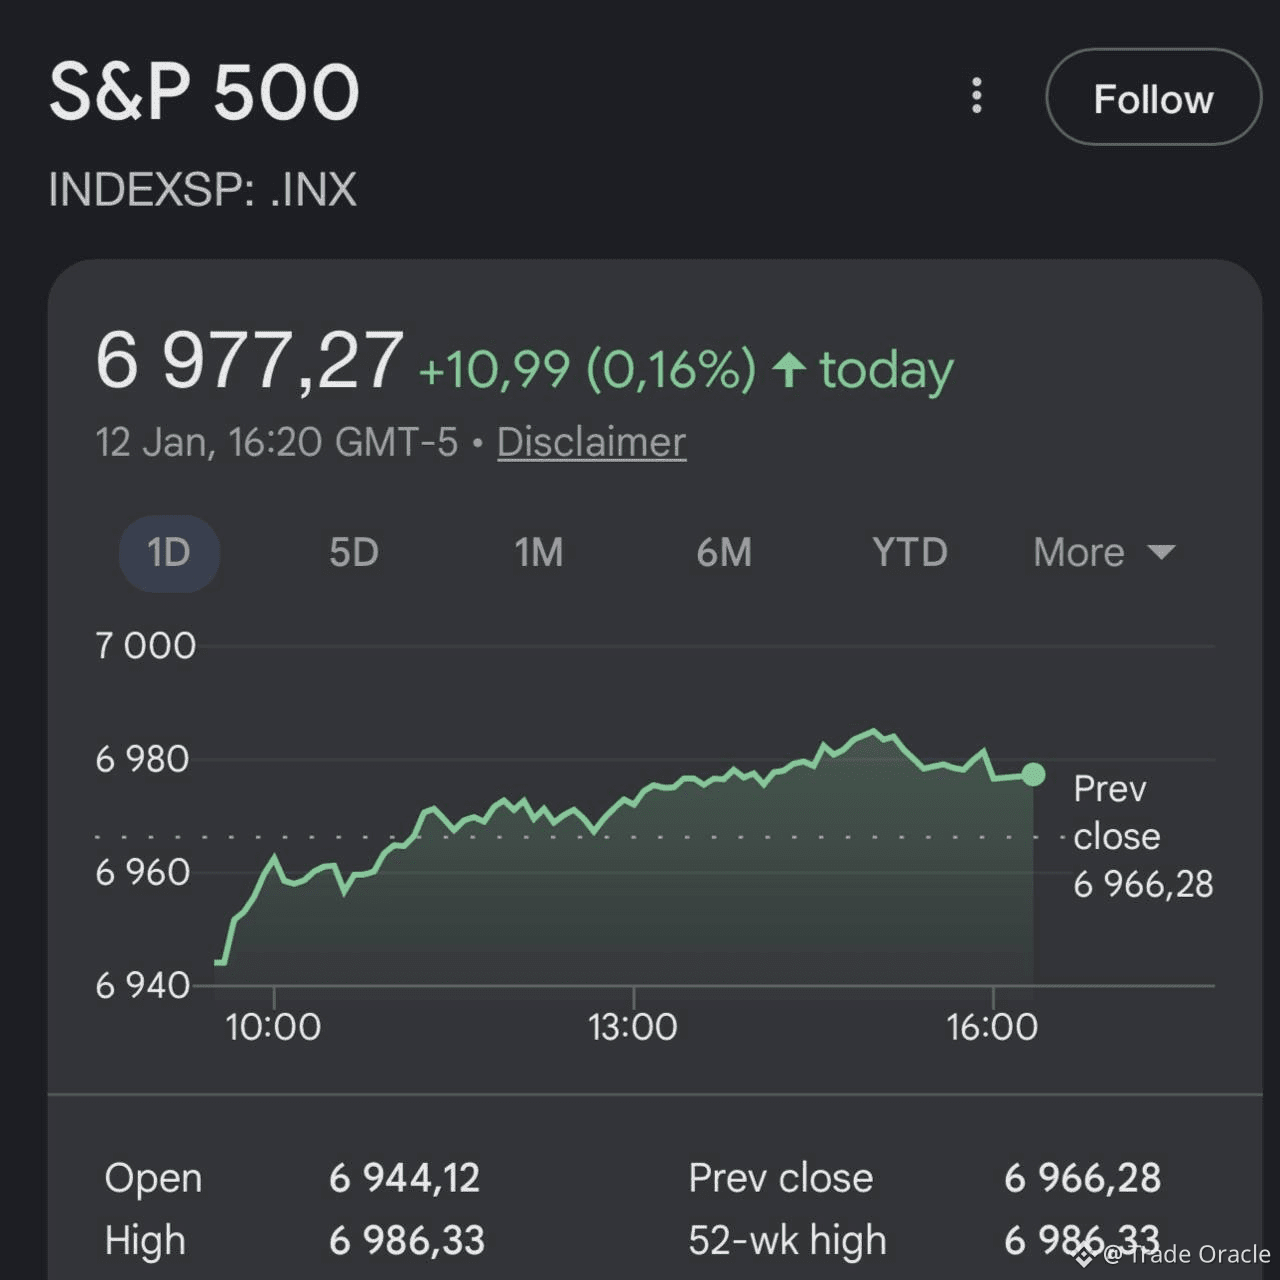Select the YTD chart range

pyautogui.click(x=909, y=552)
